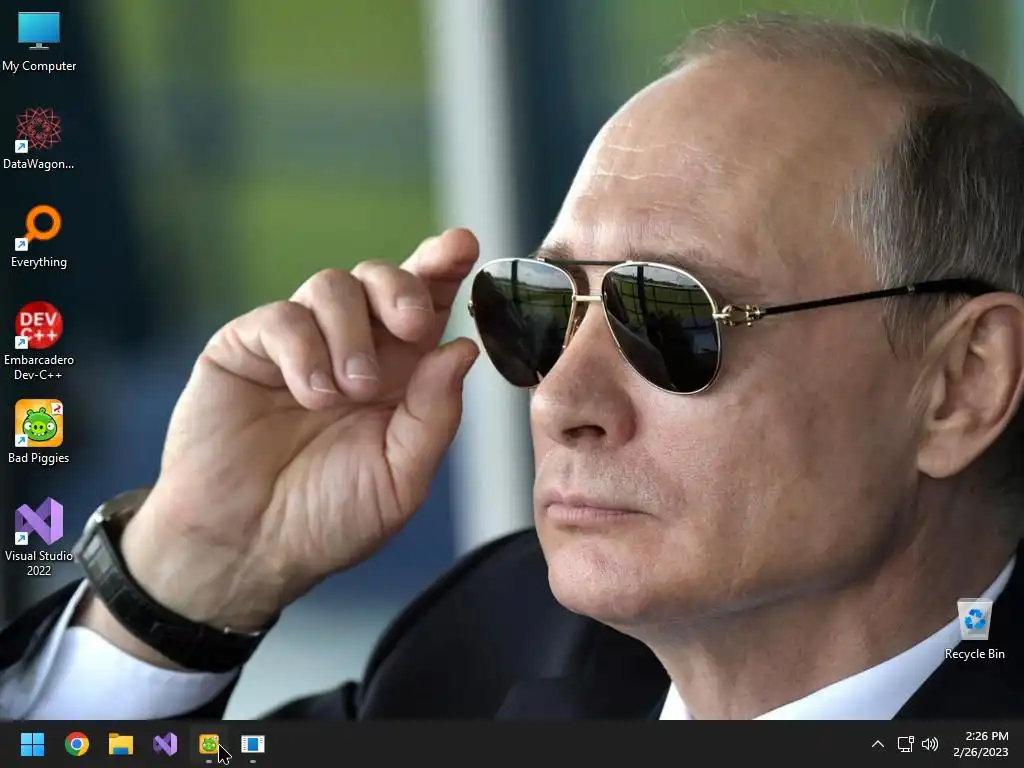Click the Embarcadero Dev-C++ label

[39, 367]
